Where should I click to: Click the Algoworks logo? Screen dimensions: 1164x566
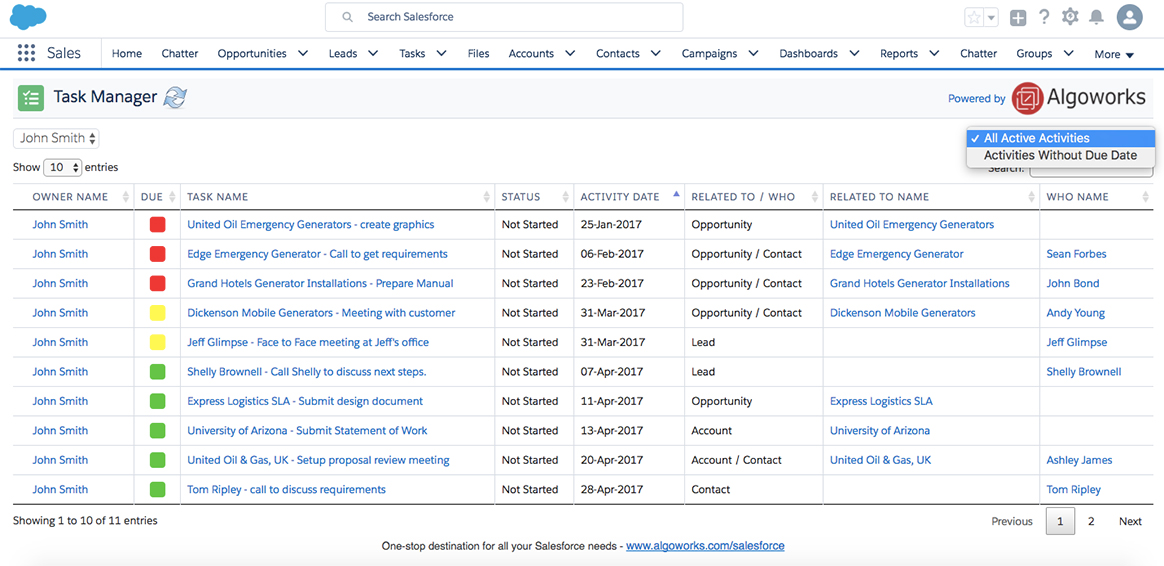1079,97
